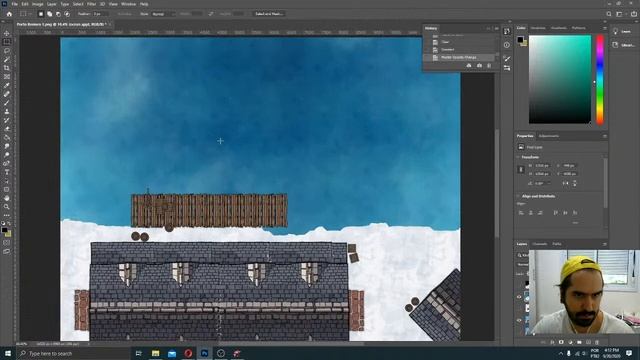
Task: Select the Eyedropper tool
Action: point(7,85)
